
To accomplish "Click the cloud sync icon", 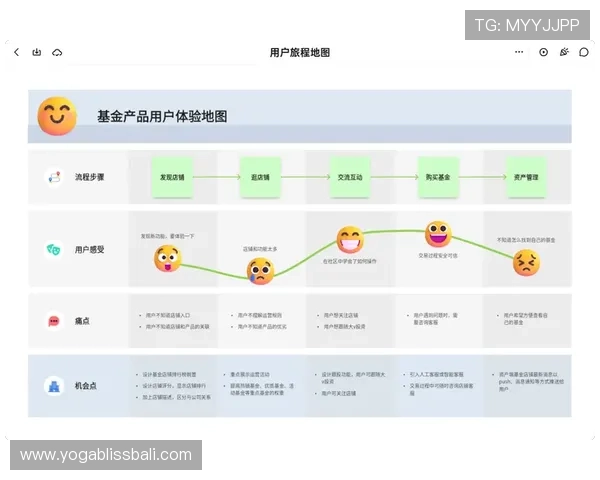I will coord(57,52).
